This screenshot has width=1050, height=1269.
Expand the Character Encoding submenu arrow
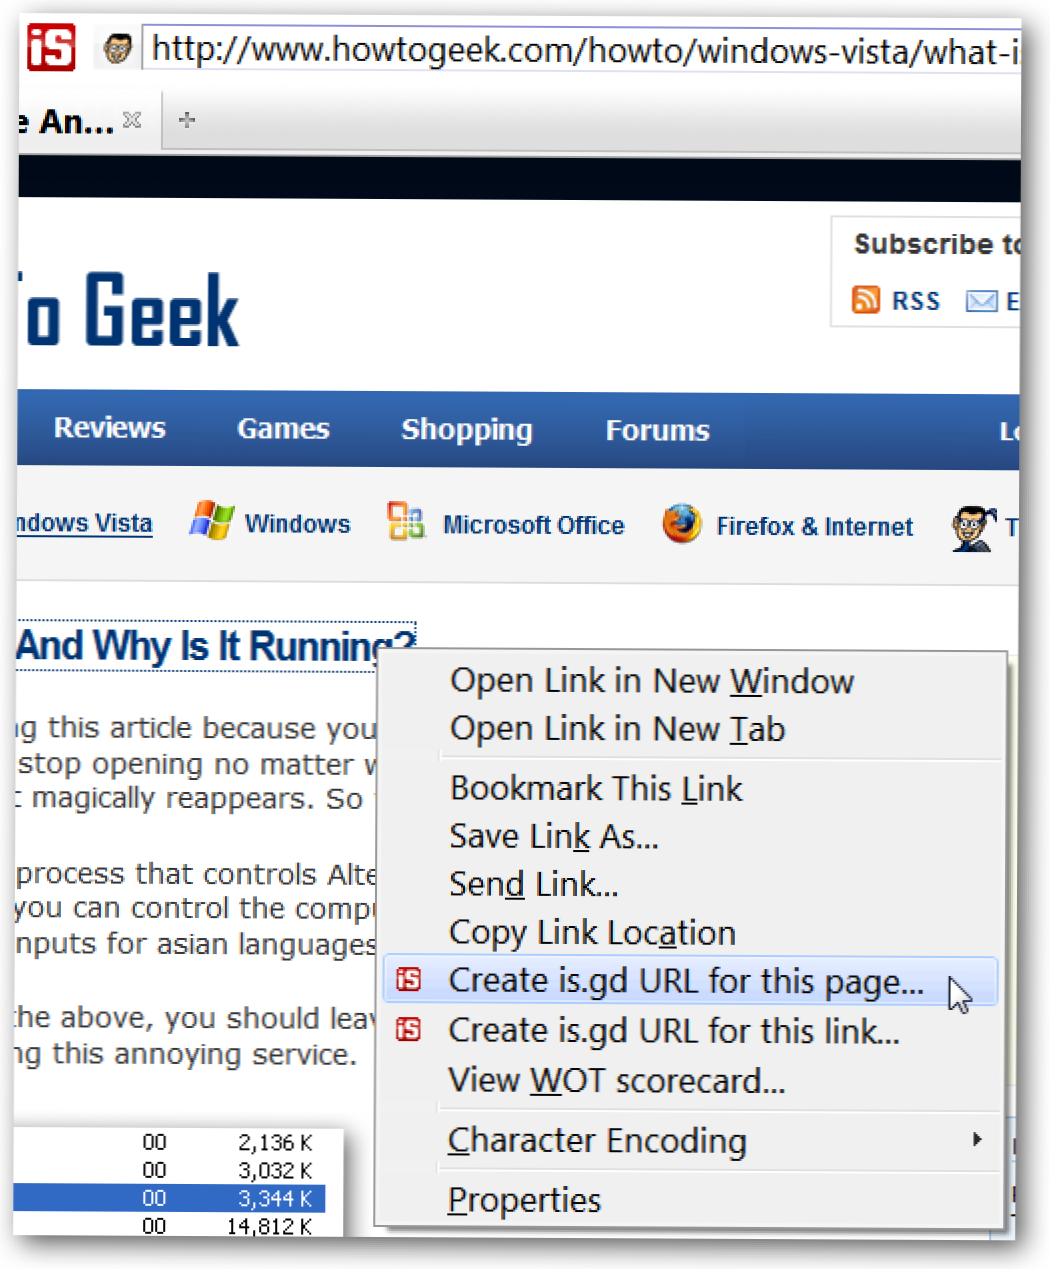(x=977, y=1139)
